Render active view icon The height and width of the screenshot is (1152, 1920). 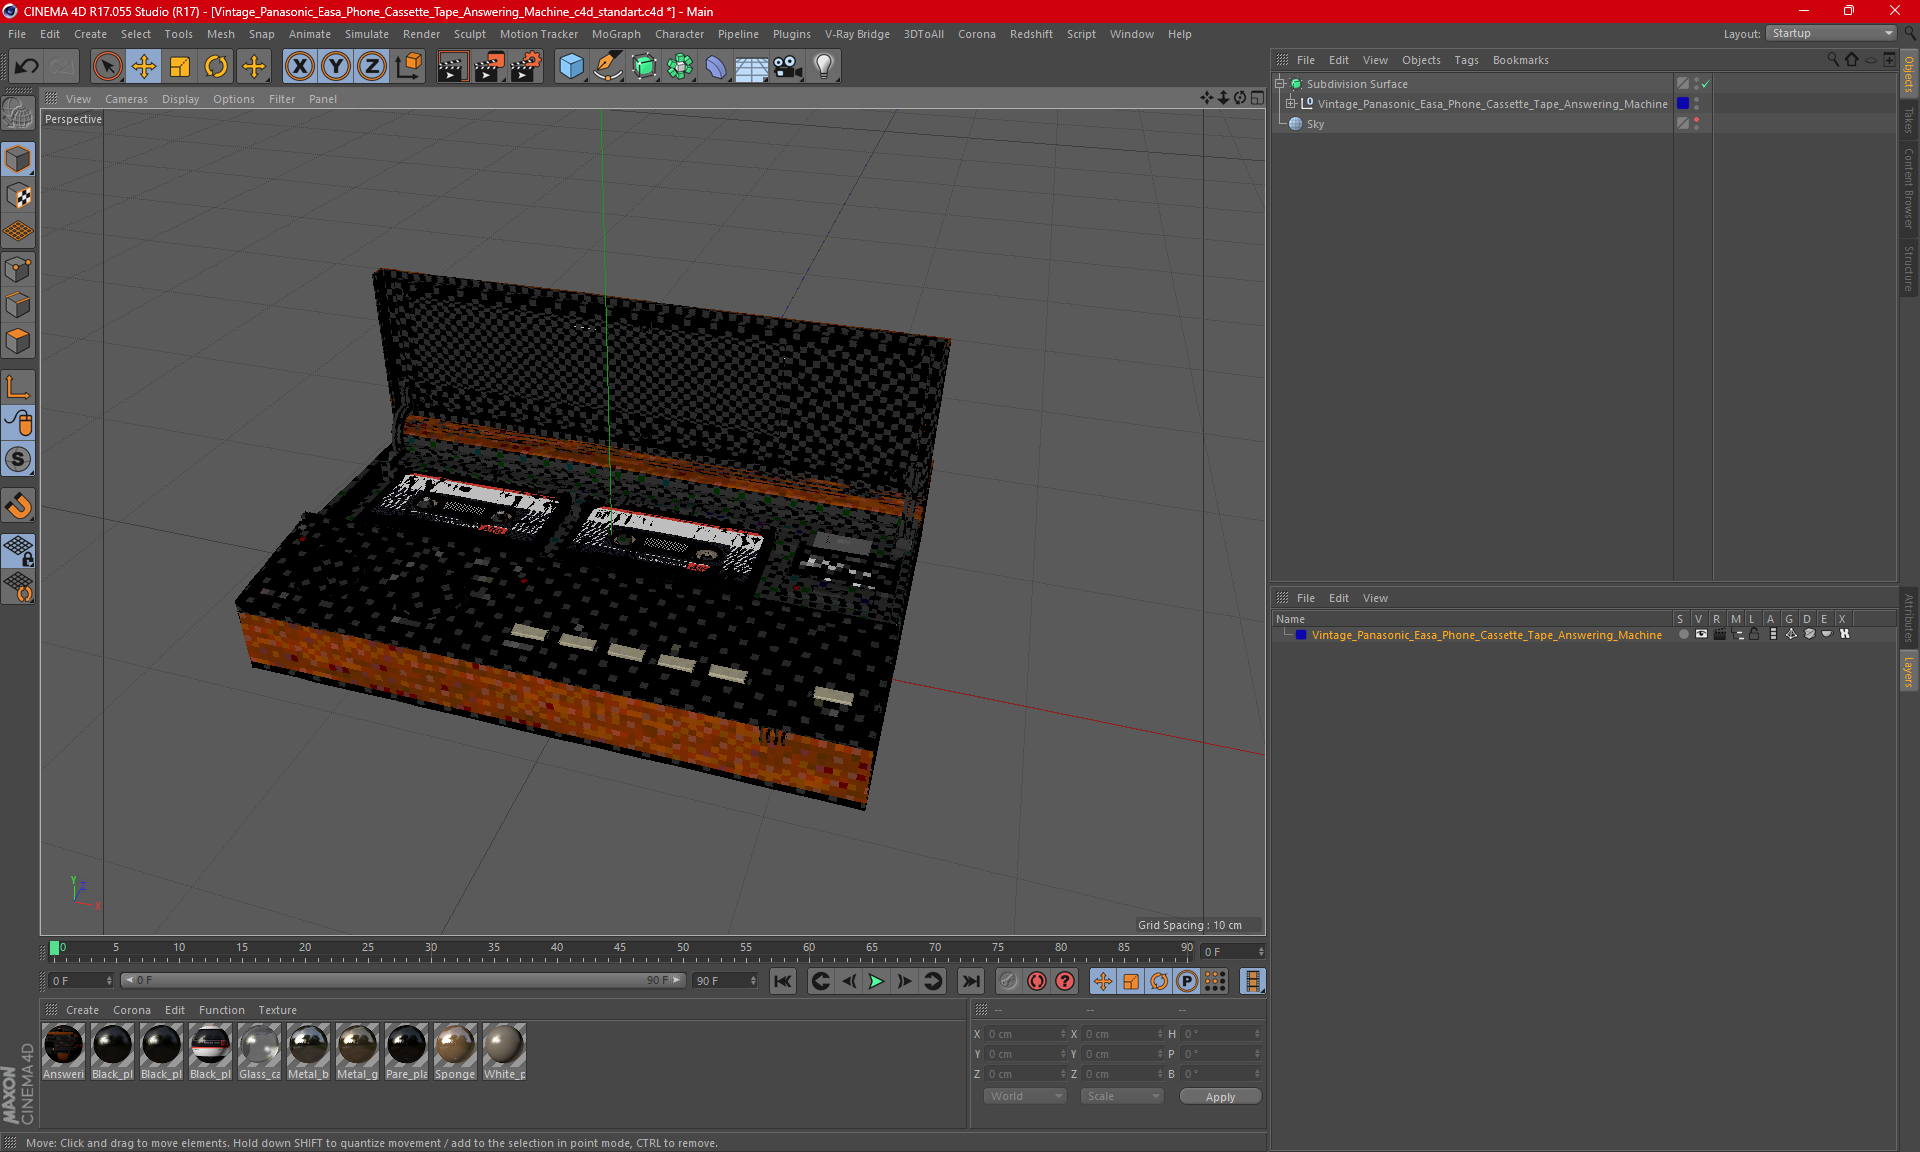click(x=452, y=67)
